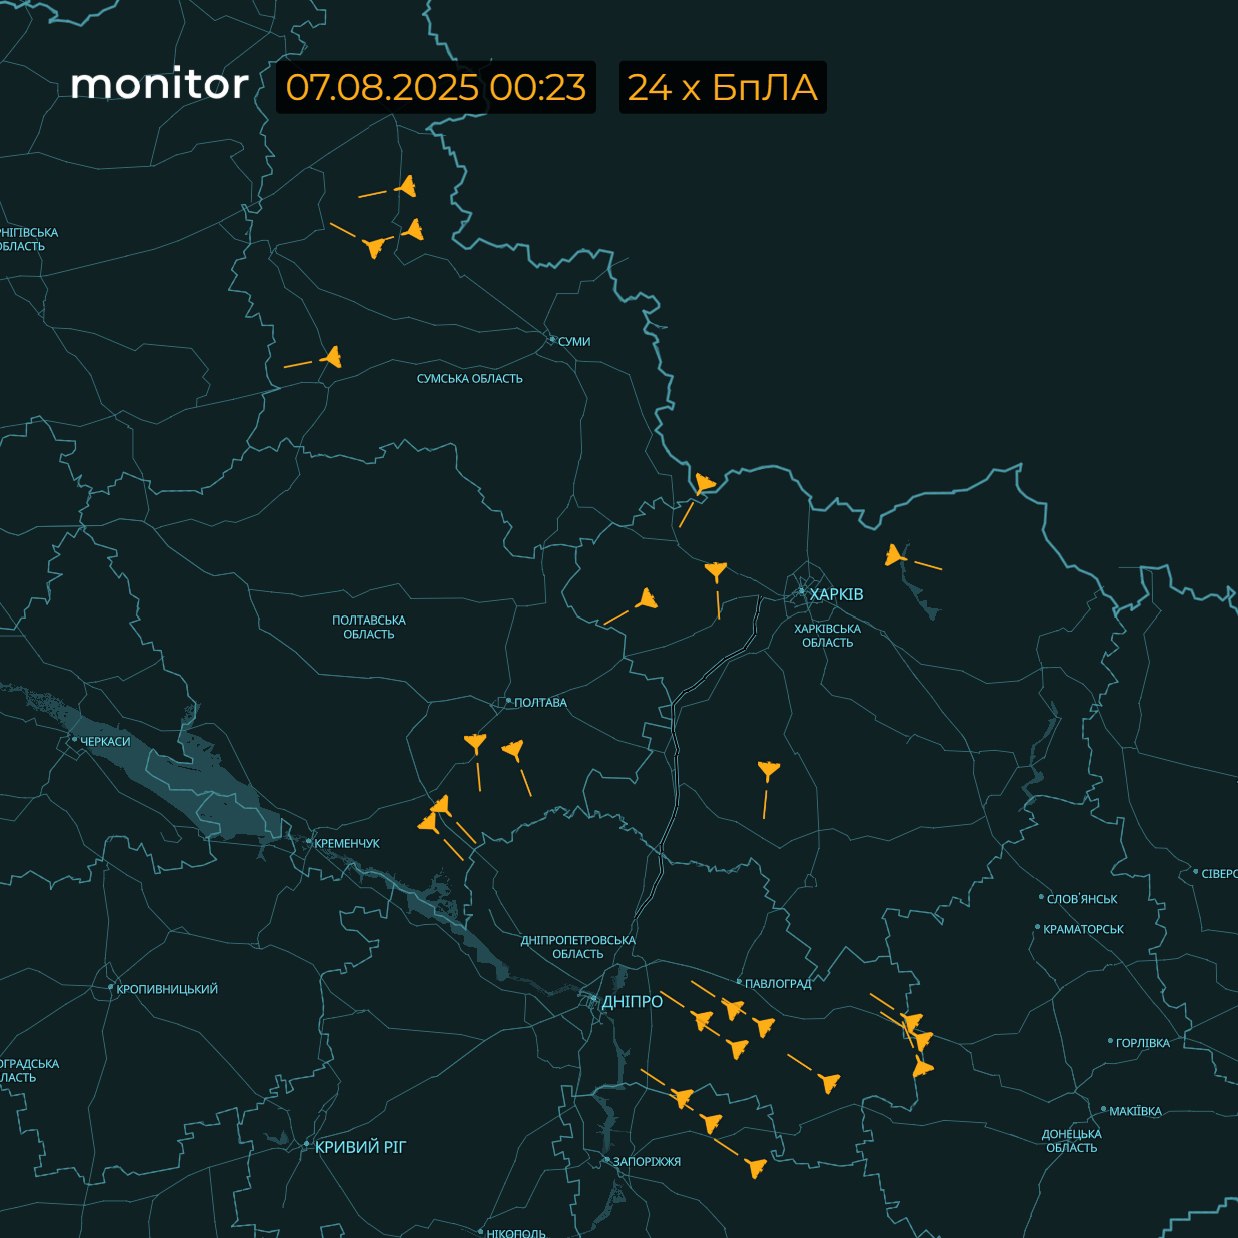Click the 07.08.2025 00:23 timestamp badge

(x=436, y=87)
